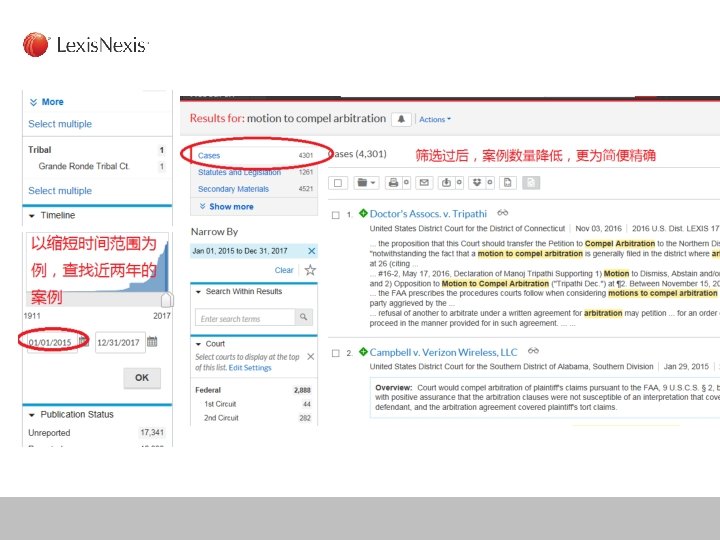This screenshot has width=720, height=540.
Task: Click the green Shepard's signal for Campbell v. Verizon
Action: [363, 352]
